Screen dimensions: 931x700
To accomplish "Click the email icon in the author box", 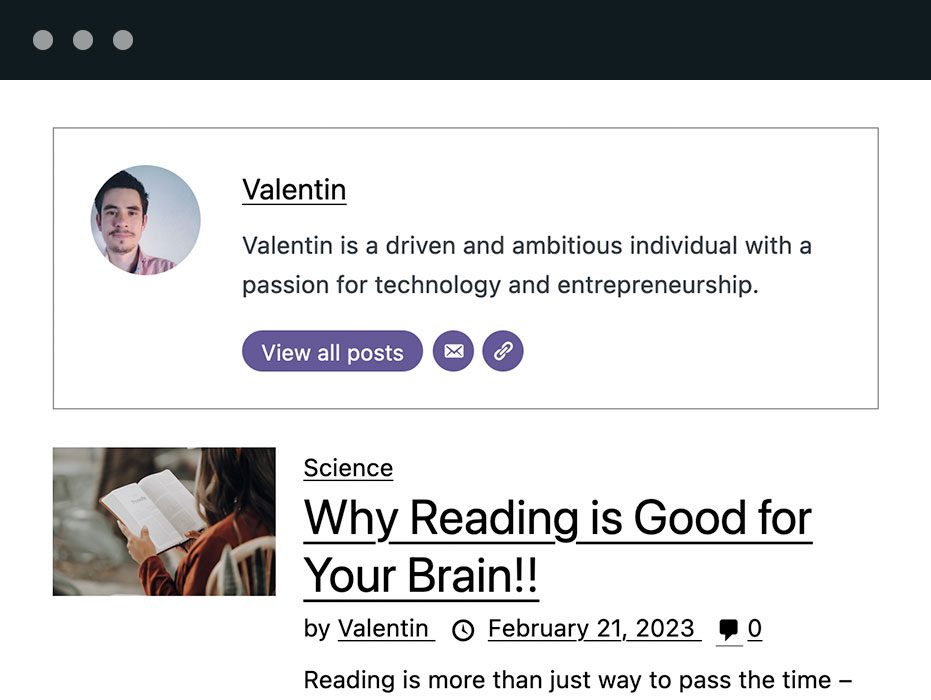I will click(x=453, y=351).
